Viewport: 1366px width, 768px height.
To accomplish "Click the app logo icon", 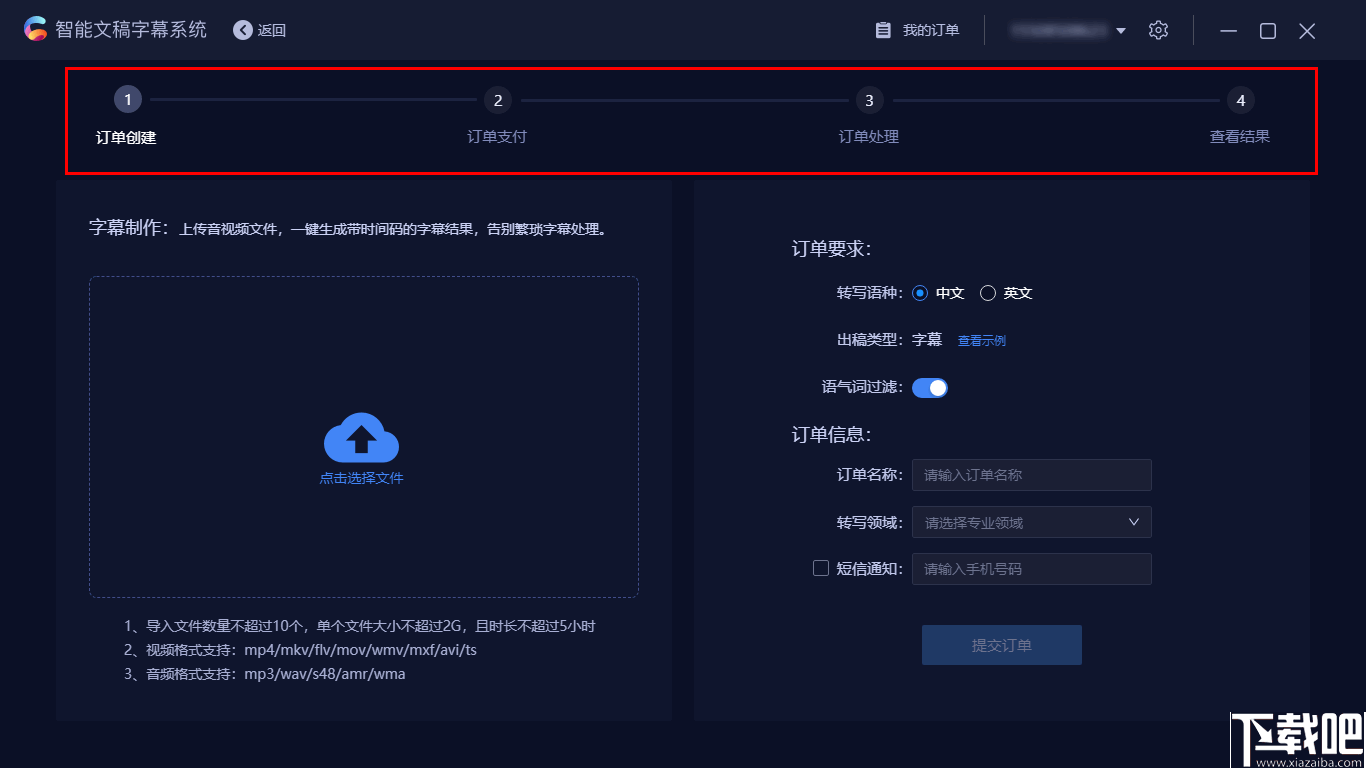I will pos(36,29).
